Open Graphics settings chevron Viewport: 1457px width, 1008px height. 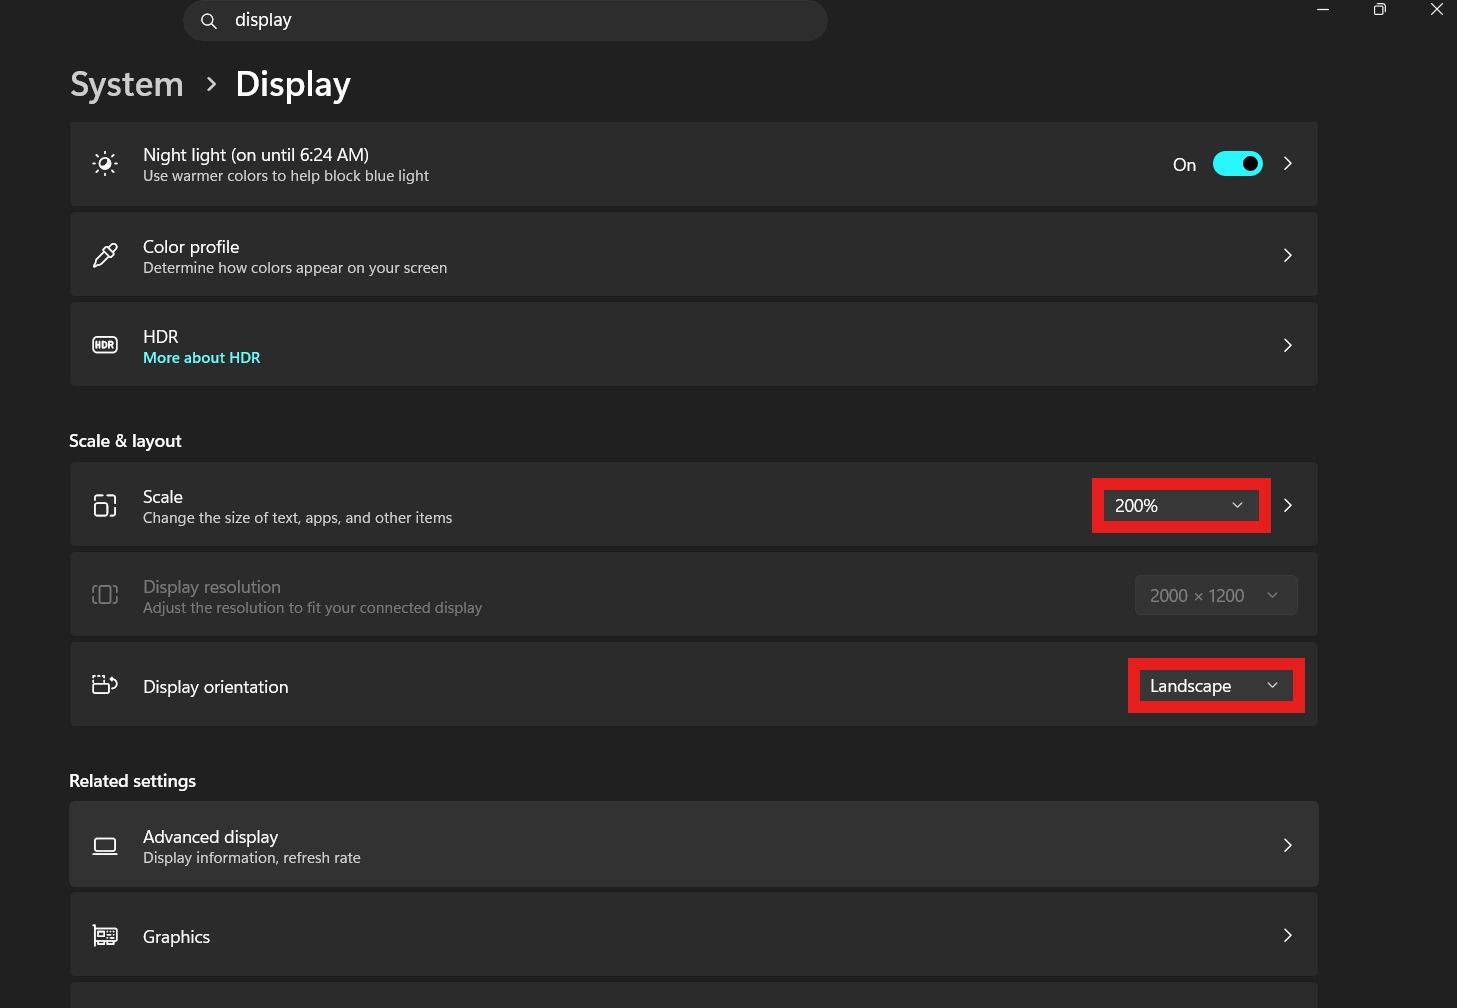[1288, 935]
